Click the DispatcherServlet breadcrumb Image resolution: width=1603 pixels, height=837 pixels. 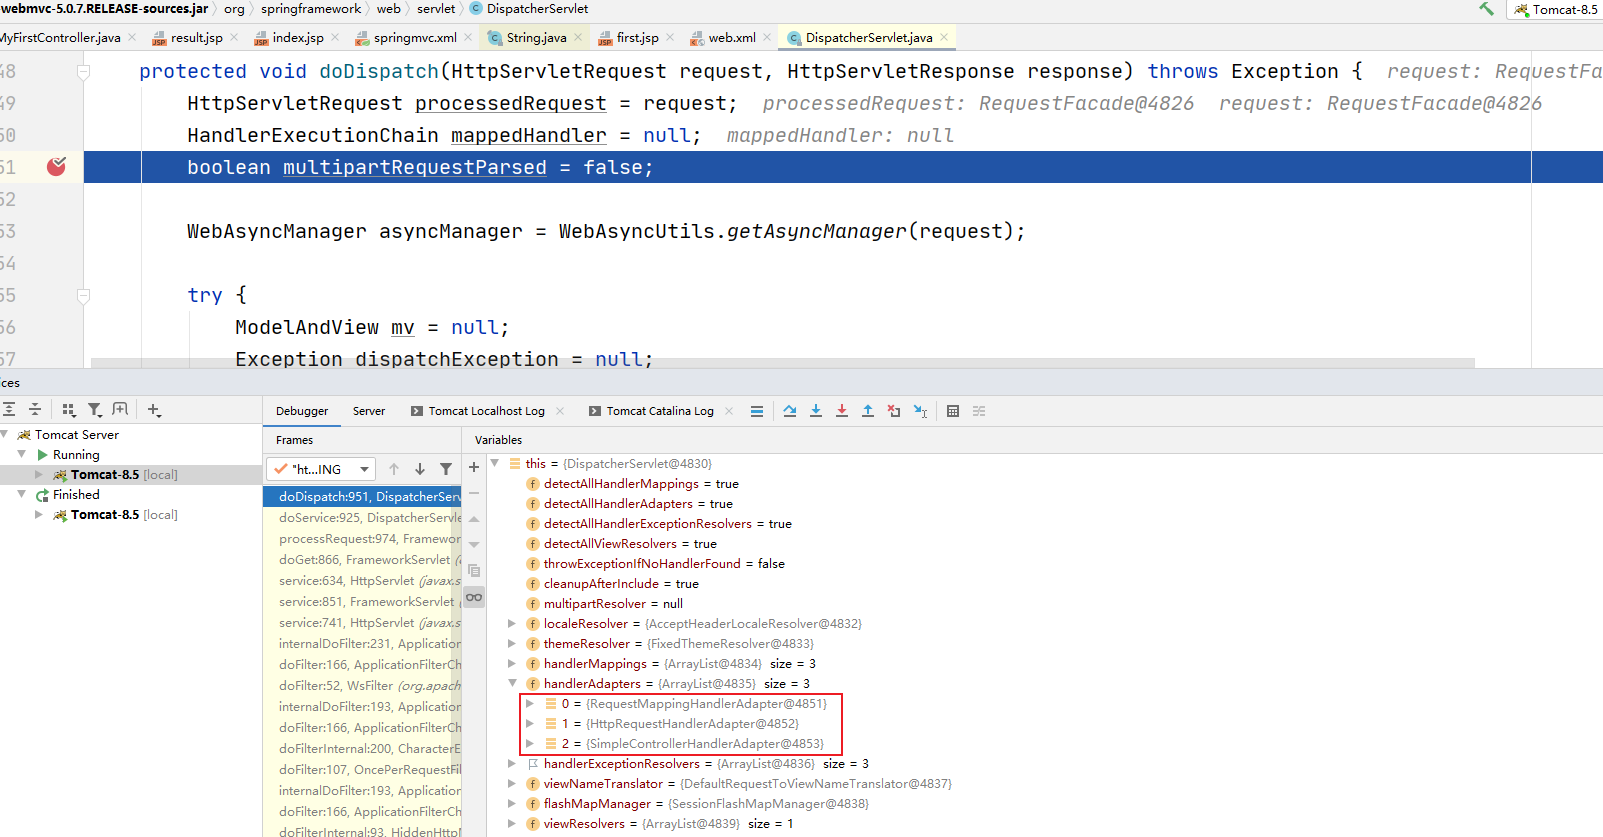[x=530, y=9]
